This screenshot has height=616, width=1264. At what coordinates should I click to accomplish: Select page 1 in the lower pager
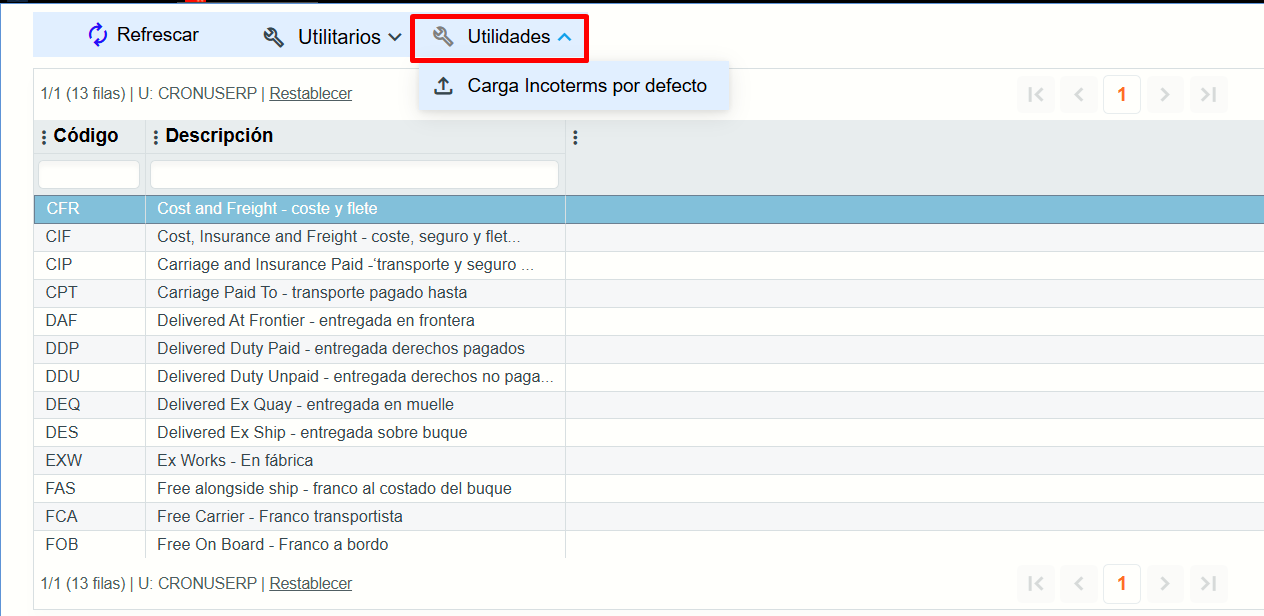[x=1122, y=583]
